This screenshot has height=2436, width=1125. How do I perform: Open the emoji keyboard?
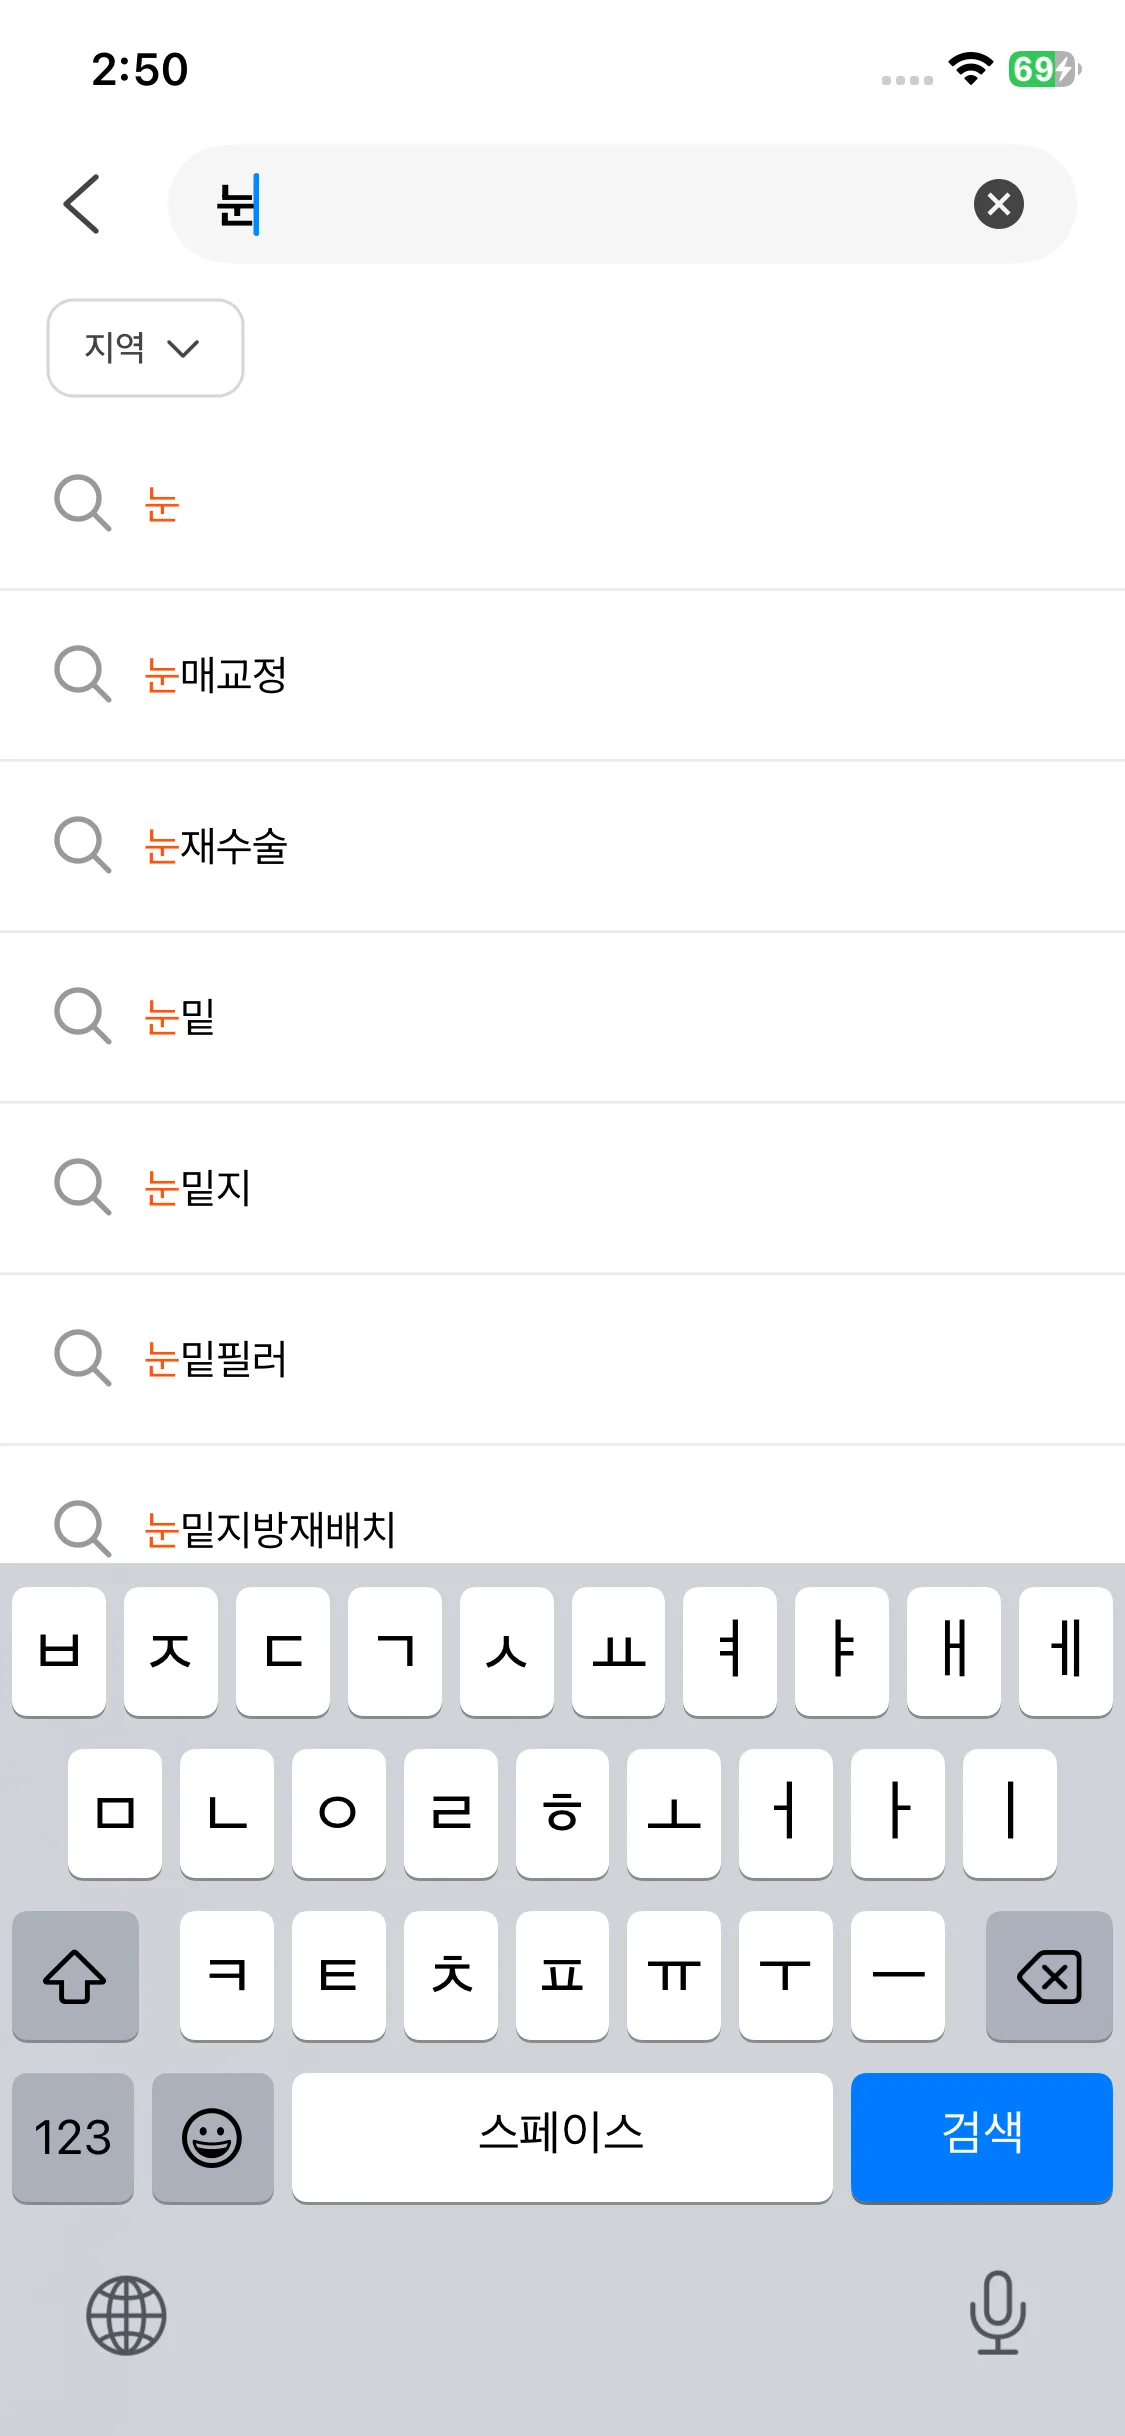[212, 2137]
